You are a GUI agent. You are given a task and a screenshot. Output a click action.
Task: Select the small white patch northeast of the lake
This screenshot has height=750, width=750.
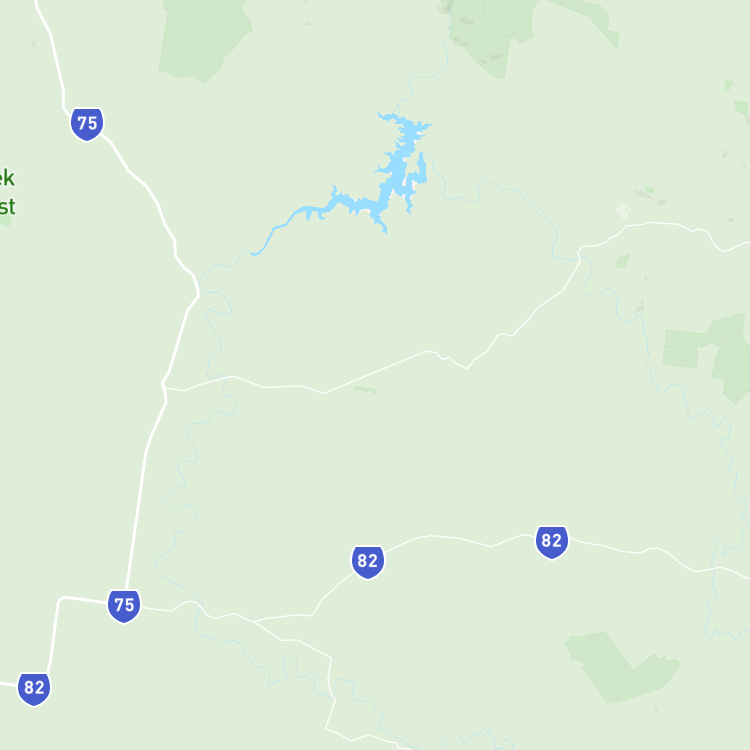pos(623,211)
